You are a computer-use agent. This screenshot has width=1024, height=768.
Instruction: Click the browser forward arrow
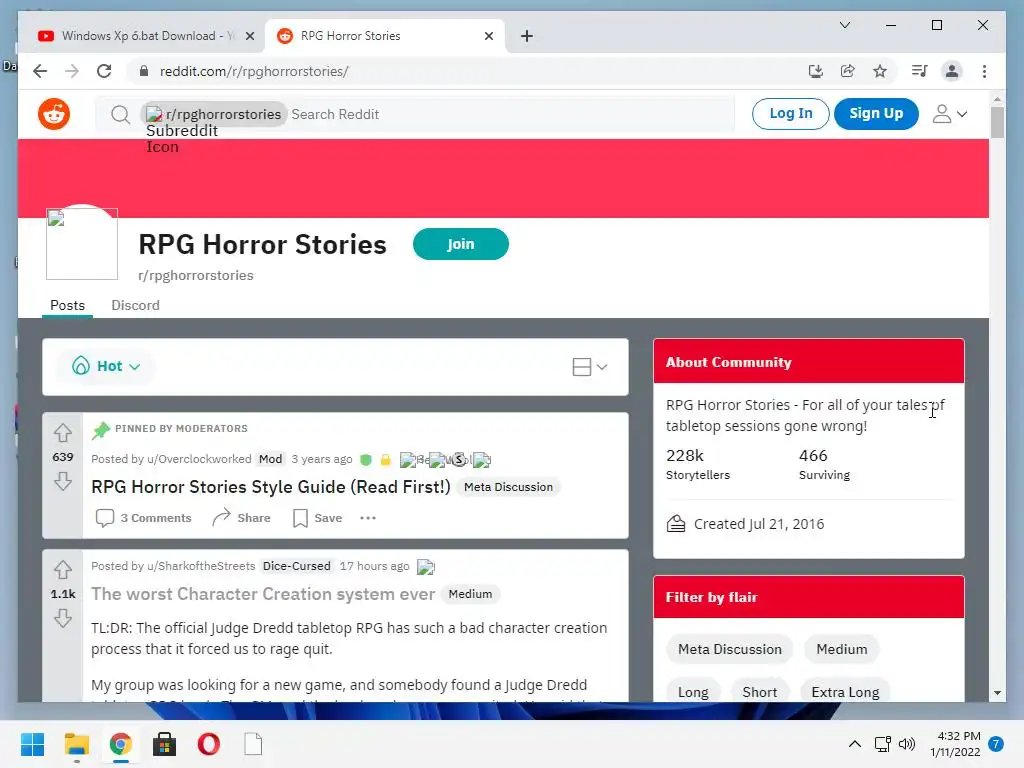click(x=72, y=71)
